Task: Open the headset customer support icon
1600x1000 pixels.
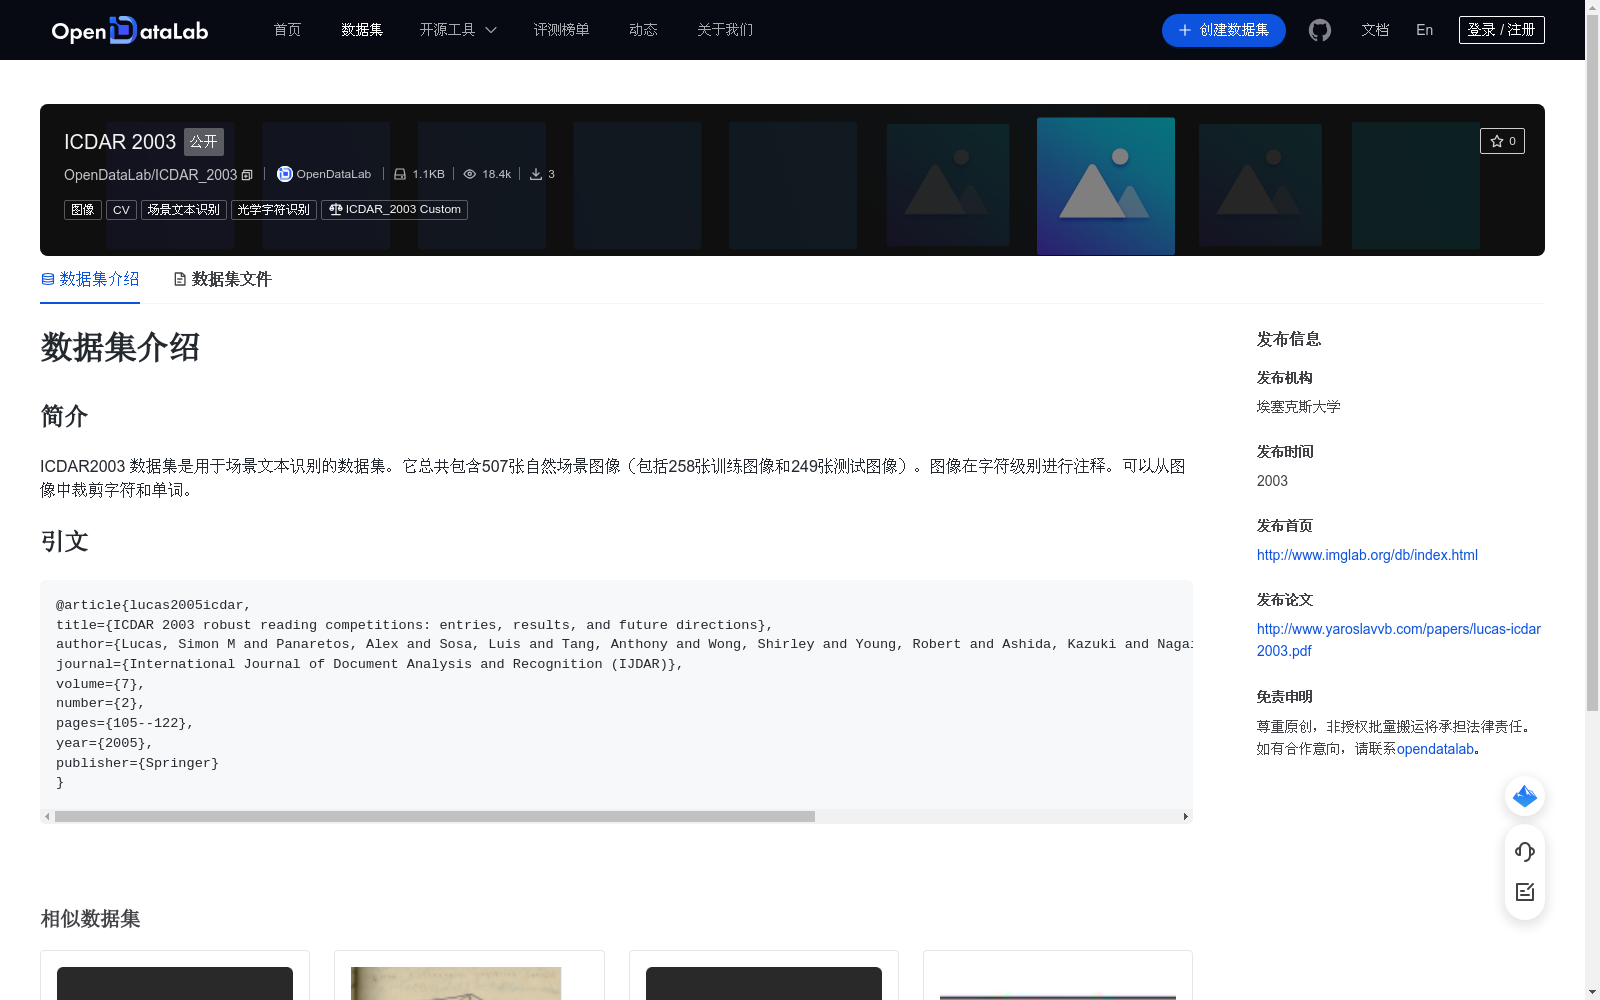Action: pos(1525,852)
